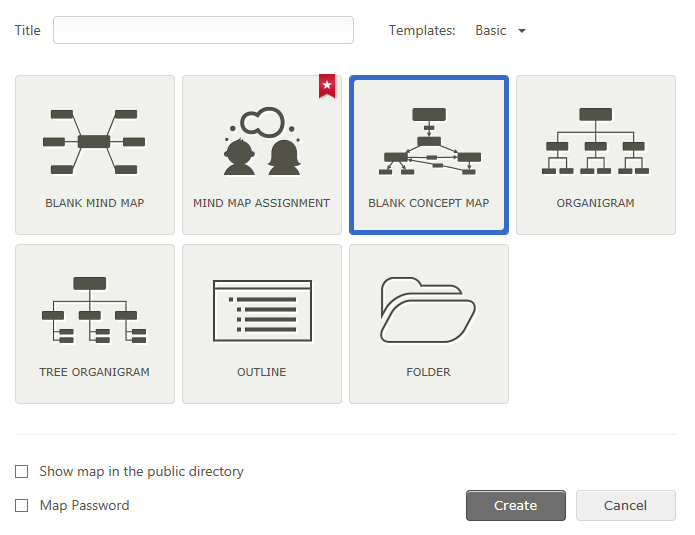Select the Organigram chart icon
Screen dimensions: 695x535
pos(595,141)
